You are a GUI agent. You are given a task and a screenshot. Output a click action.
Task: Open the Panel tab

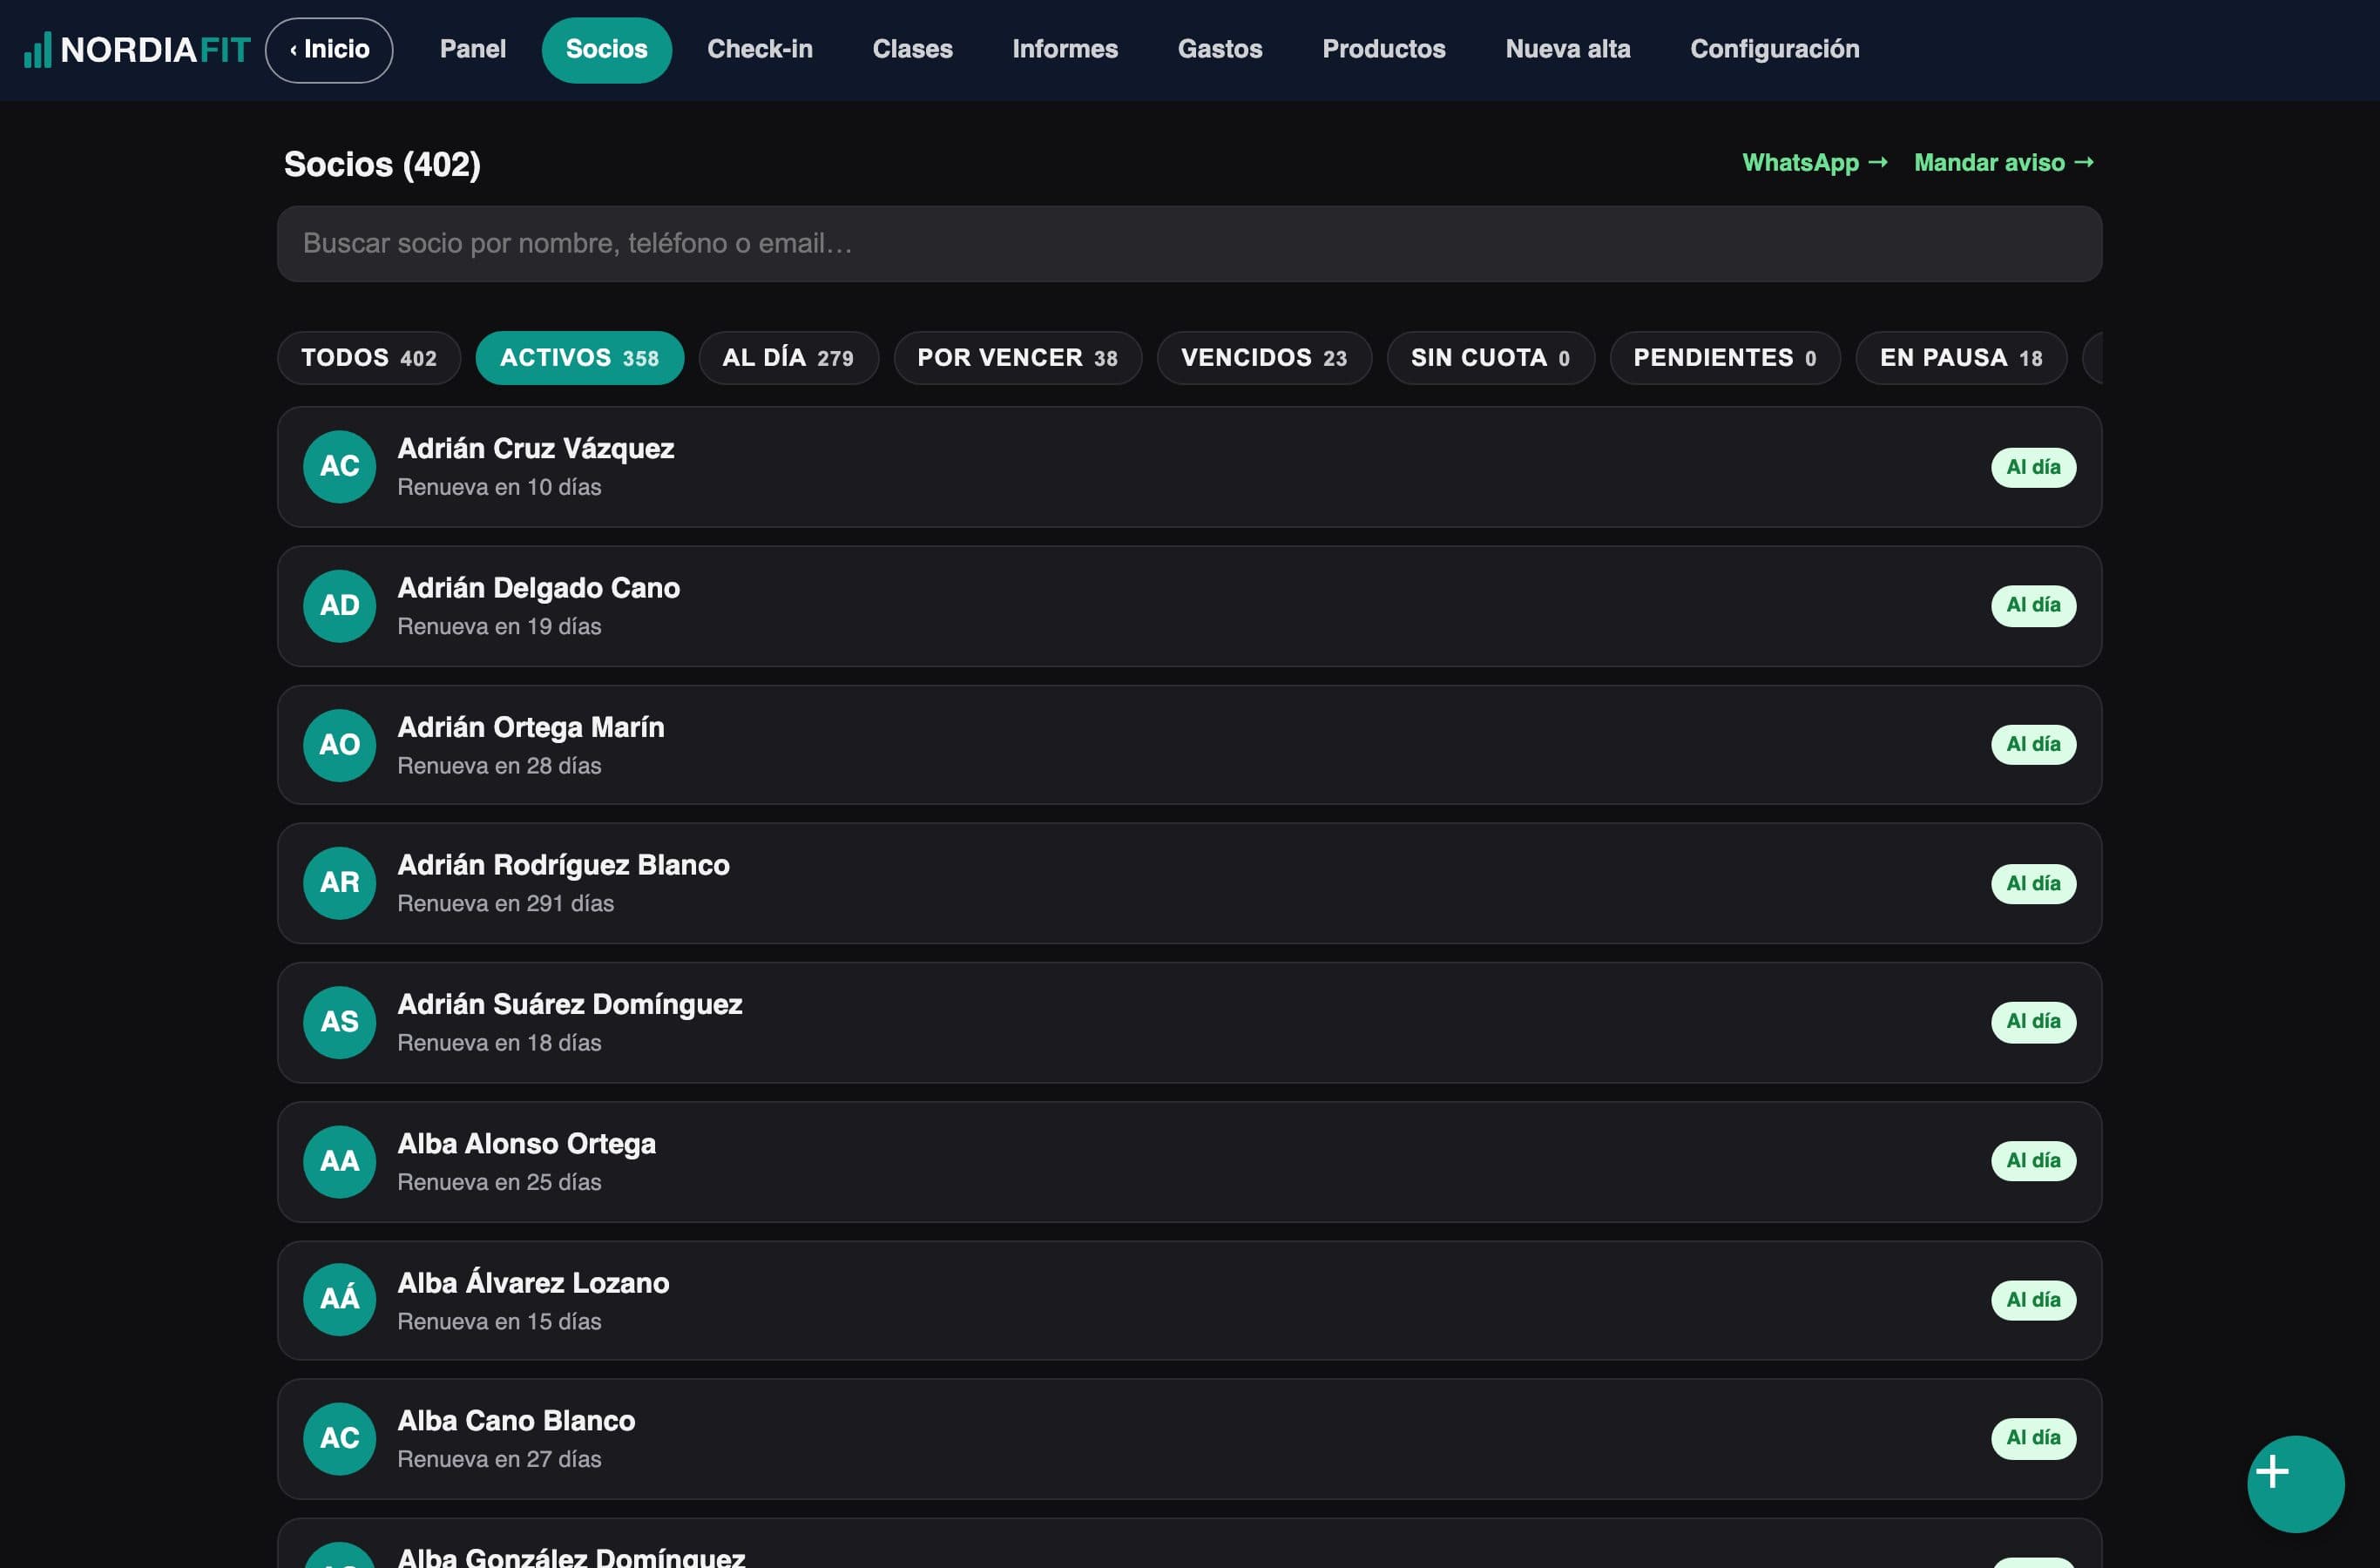(472, 50)
